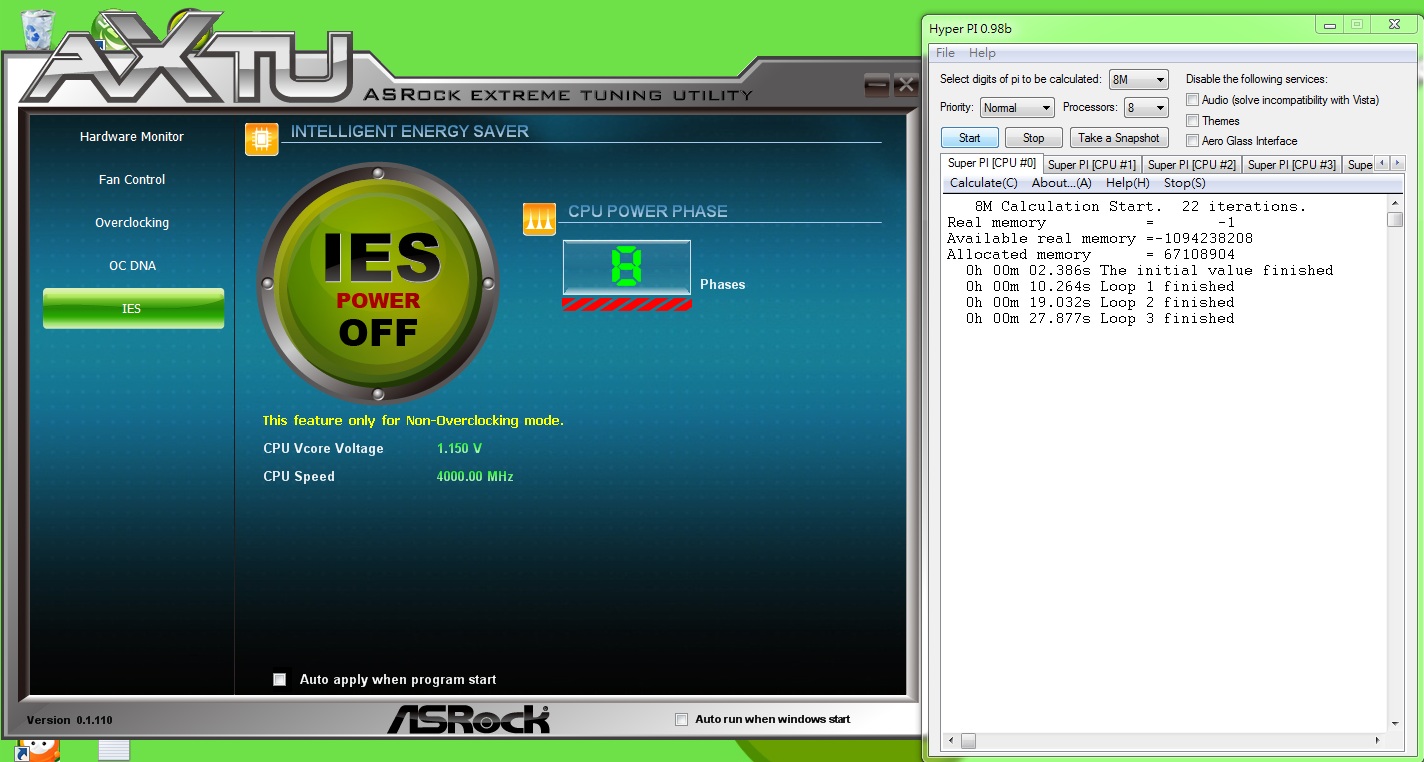Check the Aero Glass Interface checkbox
This screenshot has width=1424, height=762.
coord(1192,141)
